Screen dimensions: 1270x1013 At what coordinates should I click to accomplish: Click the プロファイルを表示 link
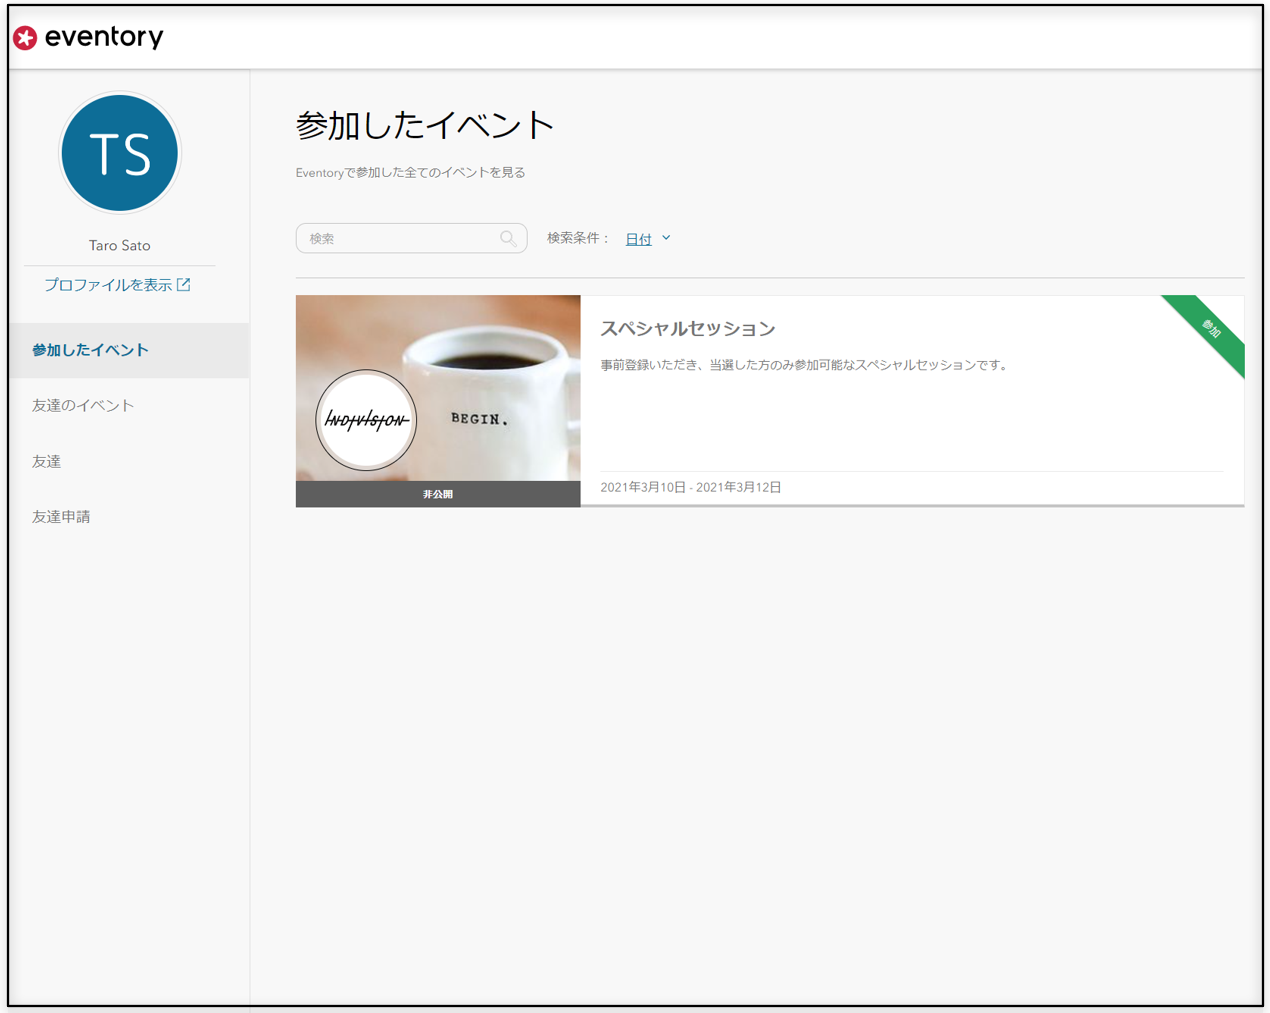click(108, 285)
